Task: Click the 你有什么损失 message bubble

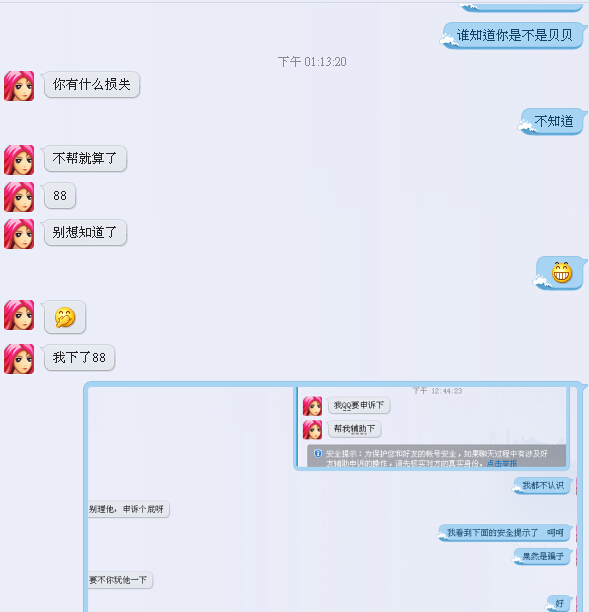Action: [92, 84]
